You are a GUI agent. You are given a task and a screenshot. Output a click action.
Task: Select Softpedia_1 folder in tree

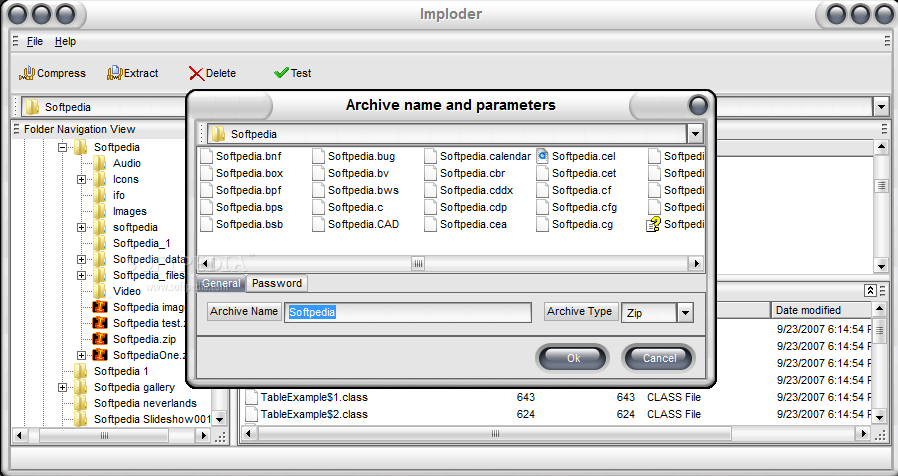click(141, 243)
